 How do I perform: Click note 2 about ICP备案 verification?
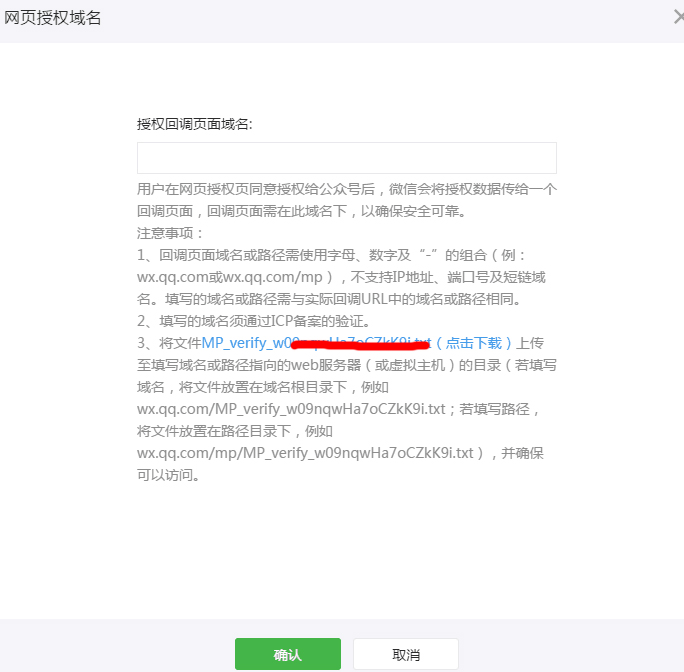pos(254,320)
